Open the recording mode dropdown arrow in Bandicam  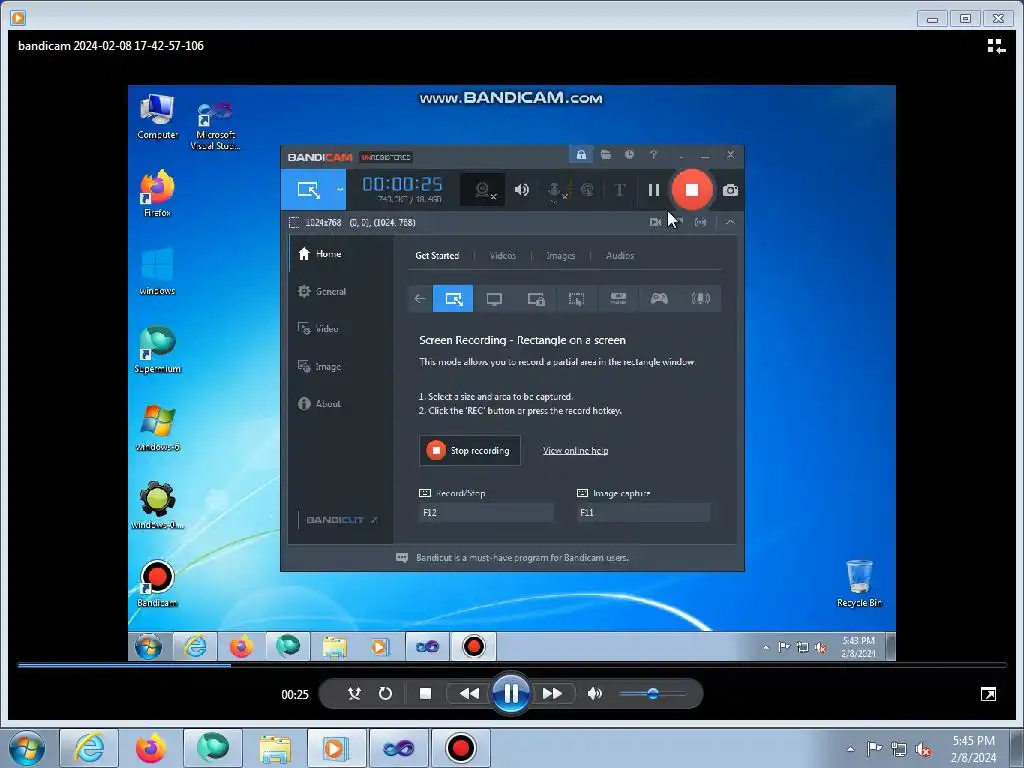click(340, 190)
